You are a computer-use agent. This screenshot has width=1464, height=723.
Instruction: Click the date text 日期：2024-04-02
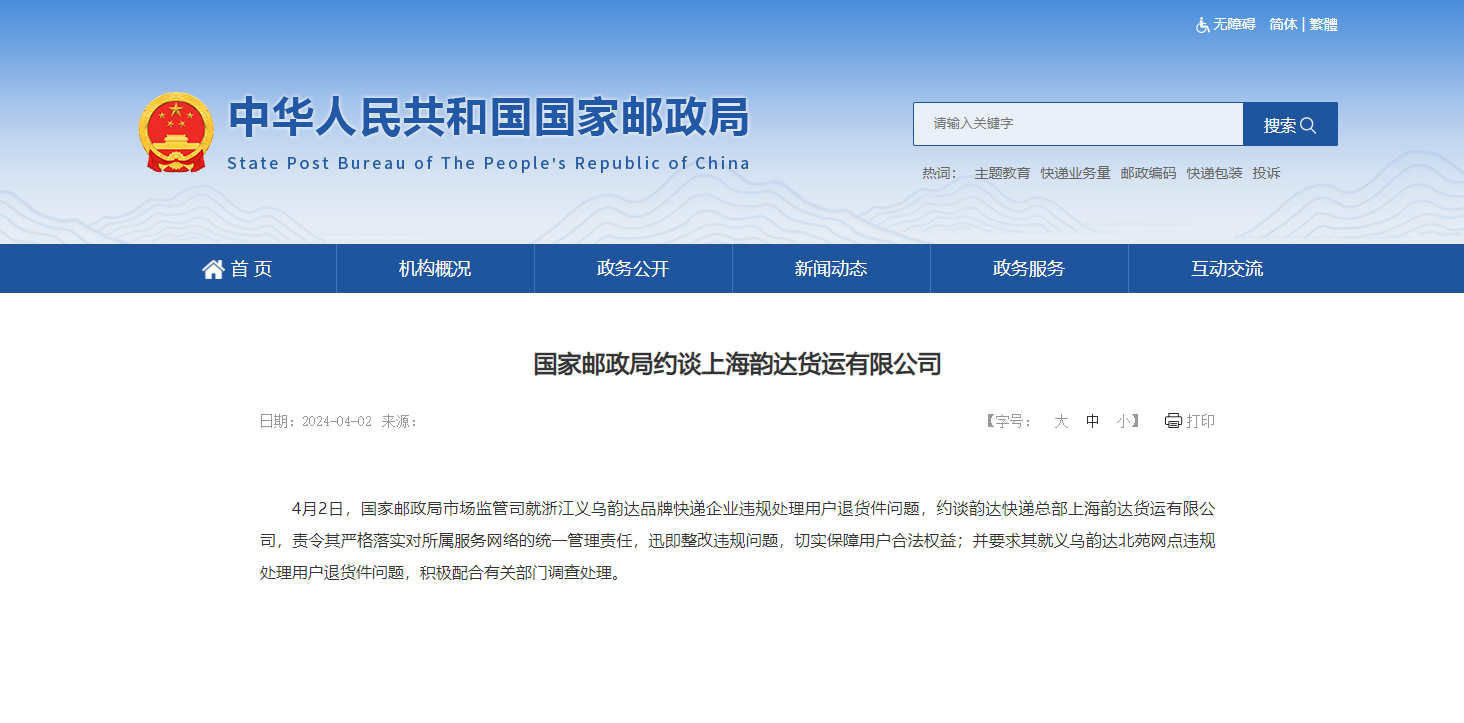tap(316, 421)
